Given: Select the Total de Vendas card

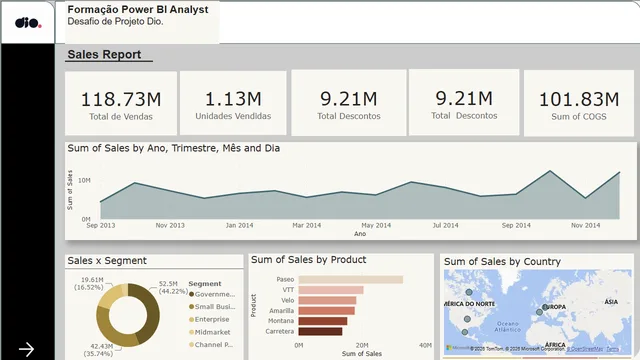Looking at the screenshot, I should pyautogui.click(x=121, y=103).
